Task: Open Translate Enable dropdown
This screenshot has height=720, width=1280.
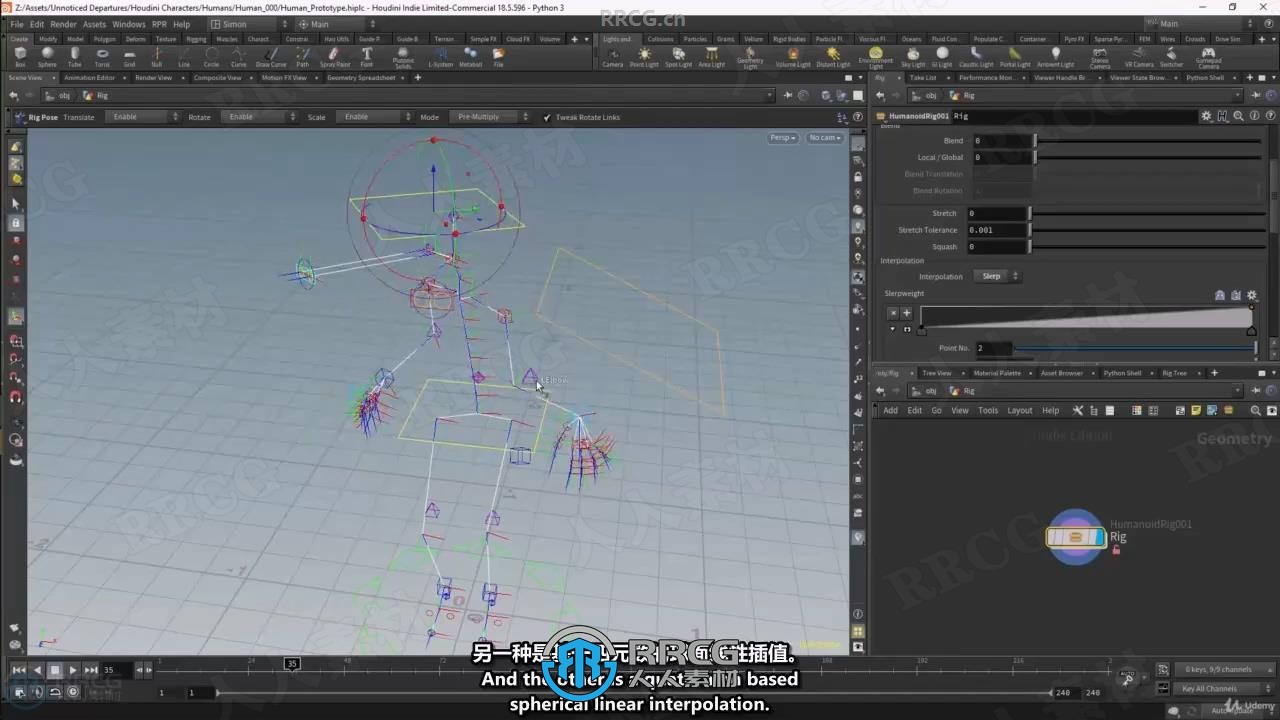Action: [x=141, y=117]
